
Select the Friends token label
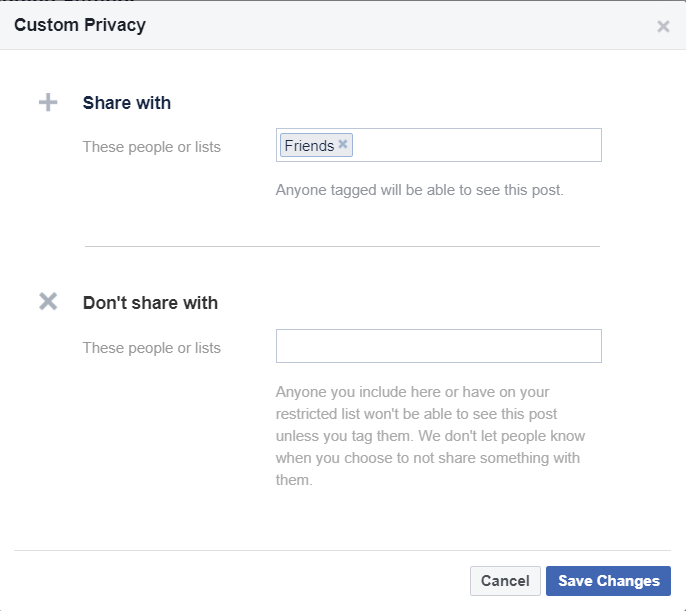pos(309,146)
